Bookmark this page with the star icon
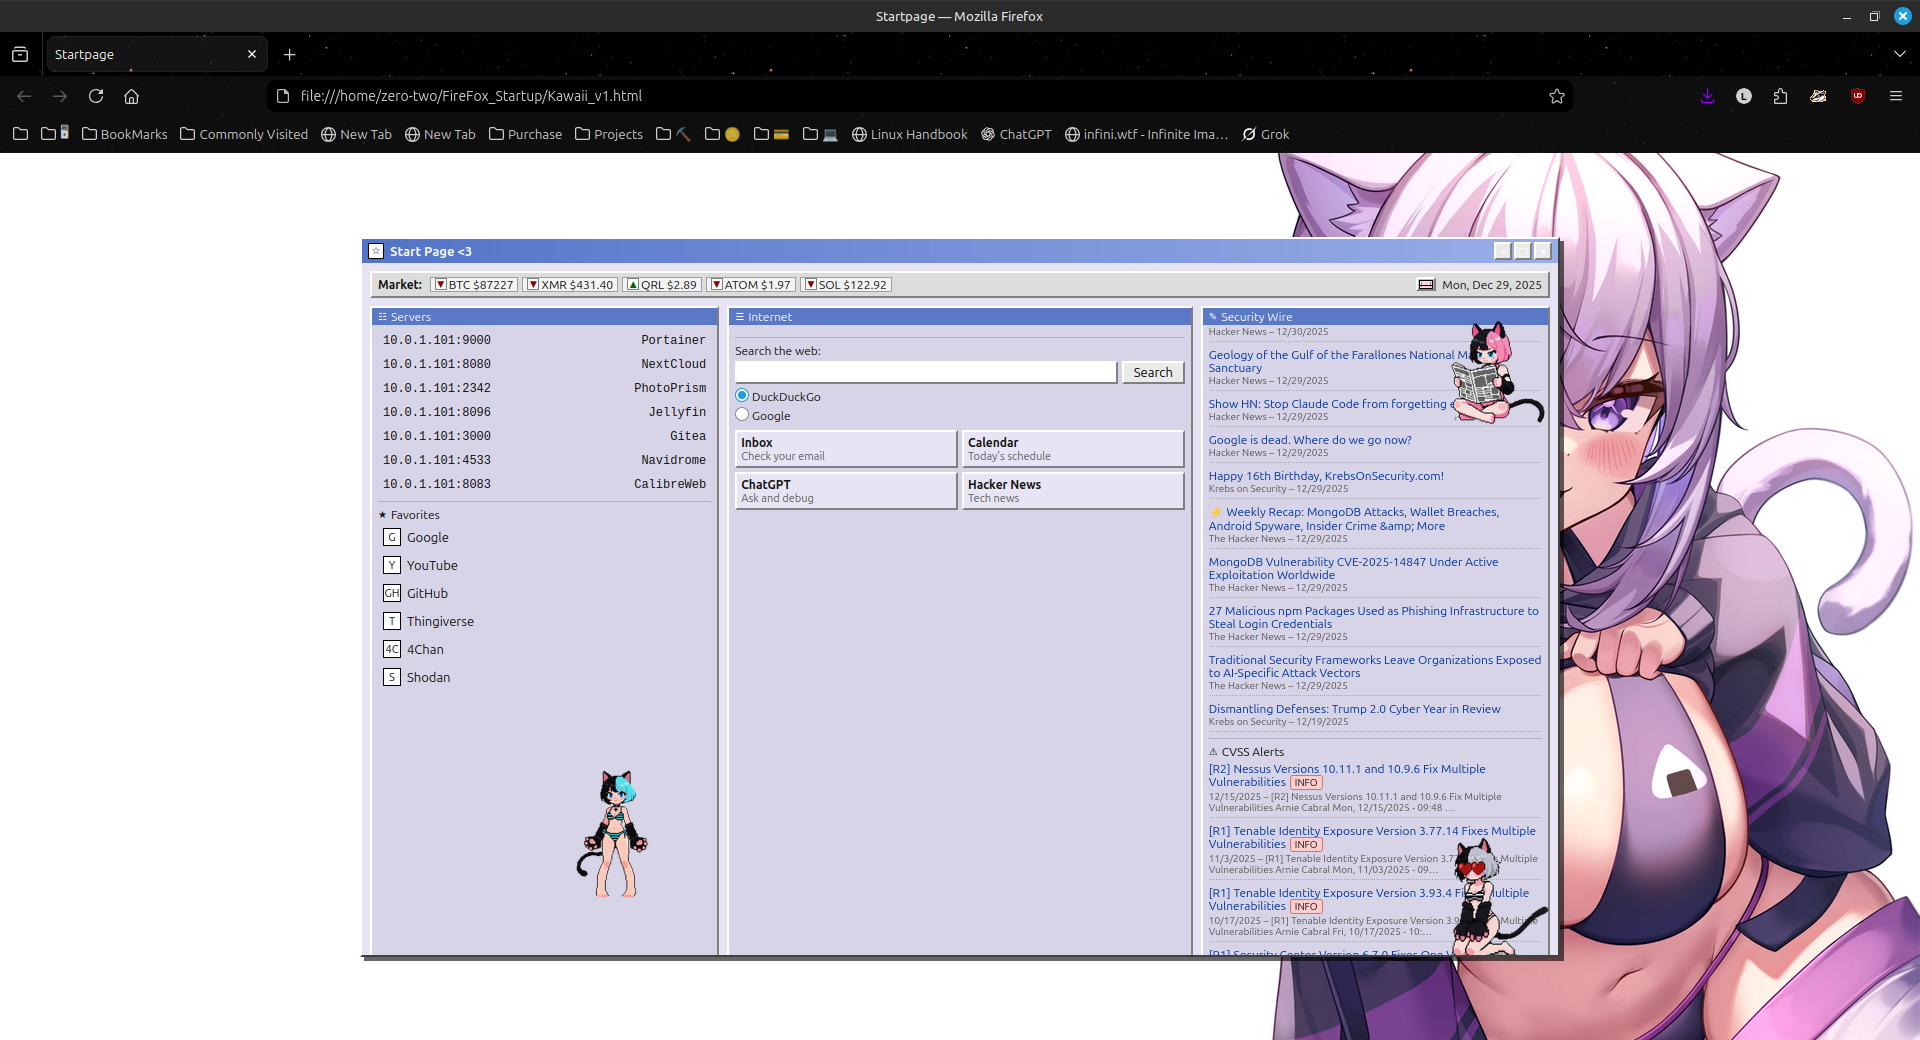The image size is (1920, 1040). tap(1556, 96)
